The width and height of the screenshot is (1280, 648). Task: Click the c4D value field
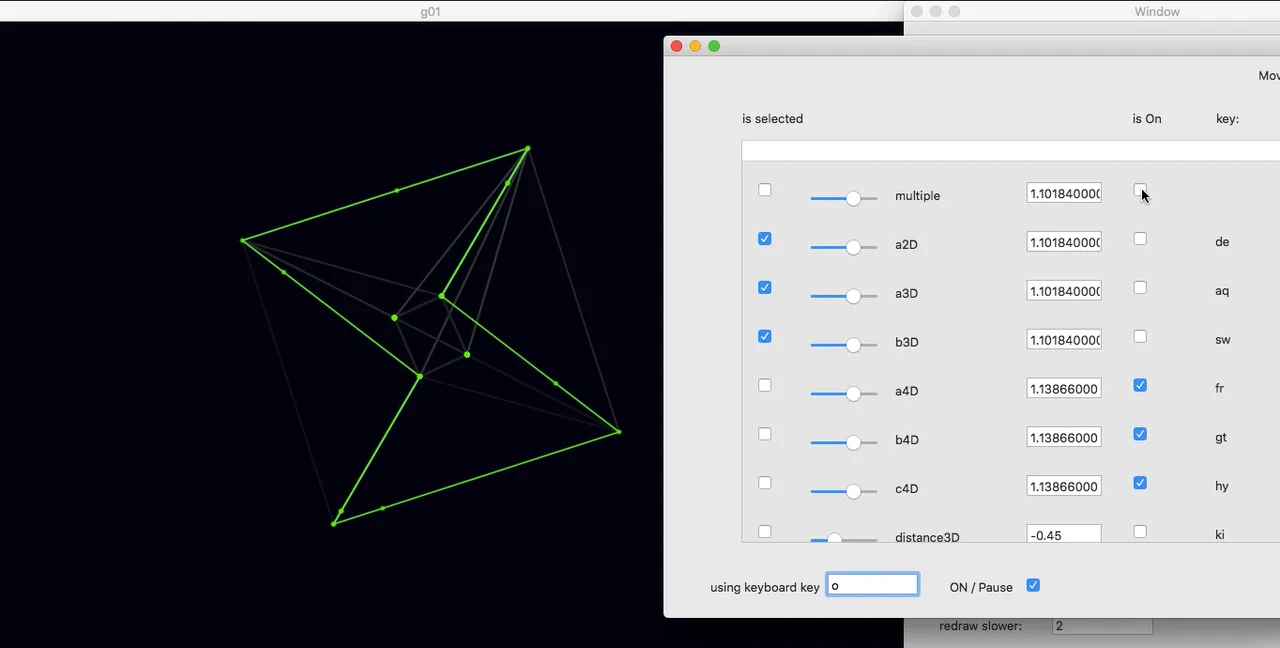[1064, 486]
